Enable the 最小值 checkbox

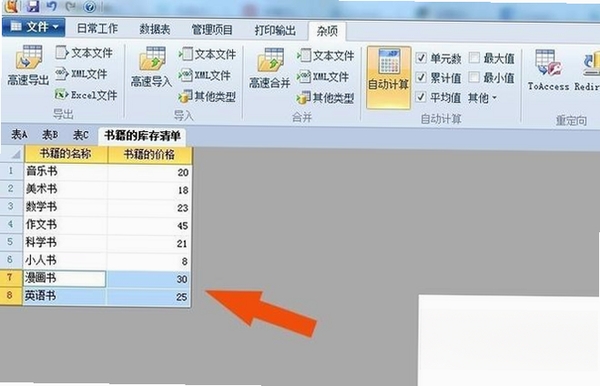474,78
